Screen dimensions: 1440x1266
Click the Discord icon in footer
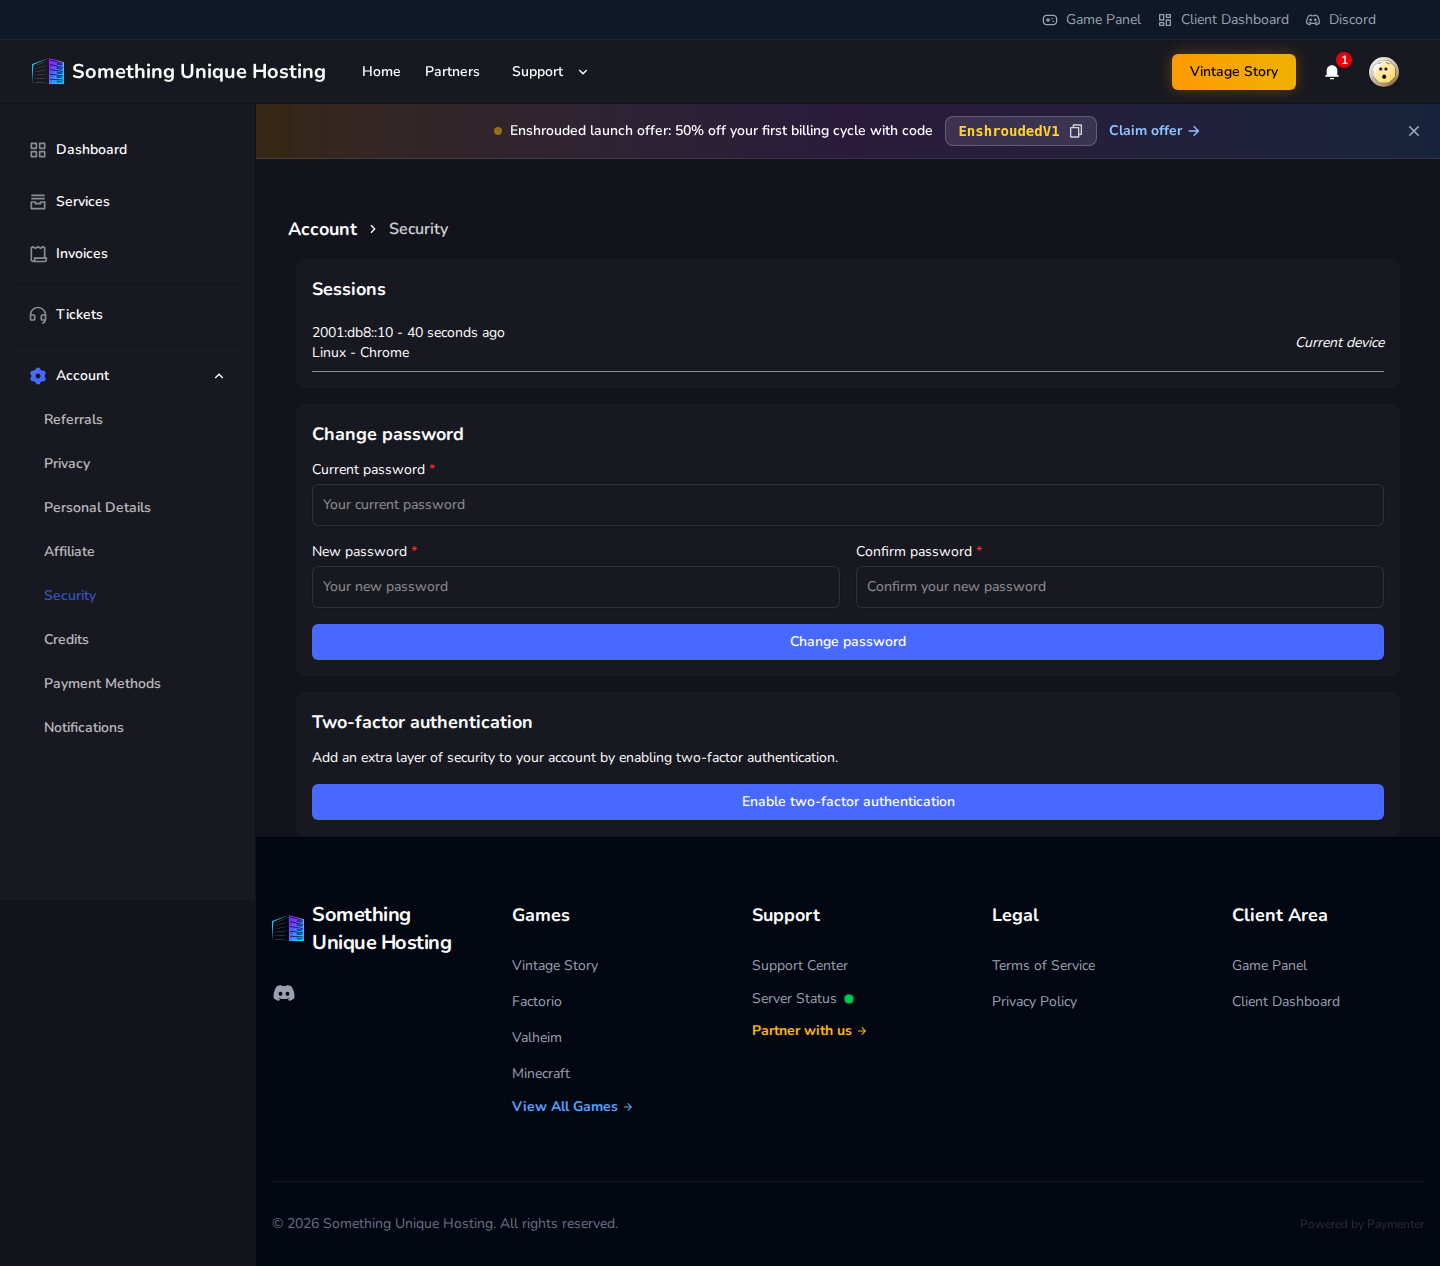(284, 993)
